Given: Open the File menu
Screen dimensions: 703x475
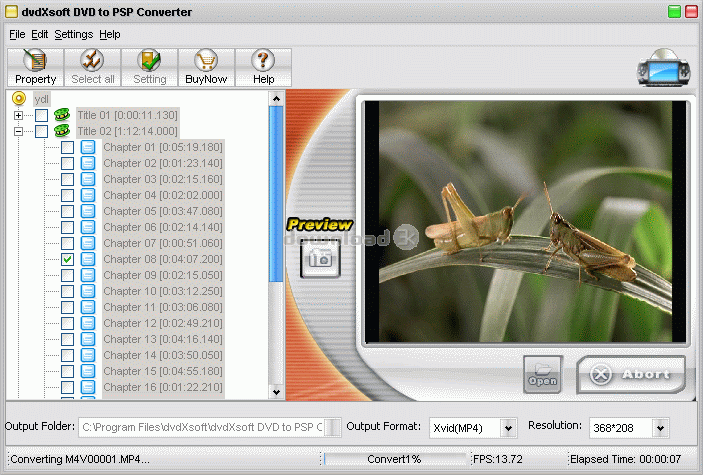Looking at the screenshot, I should [17, 34].
